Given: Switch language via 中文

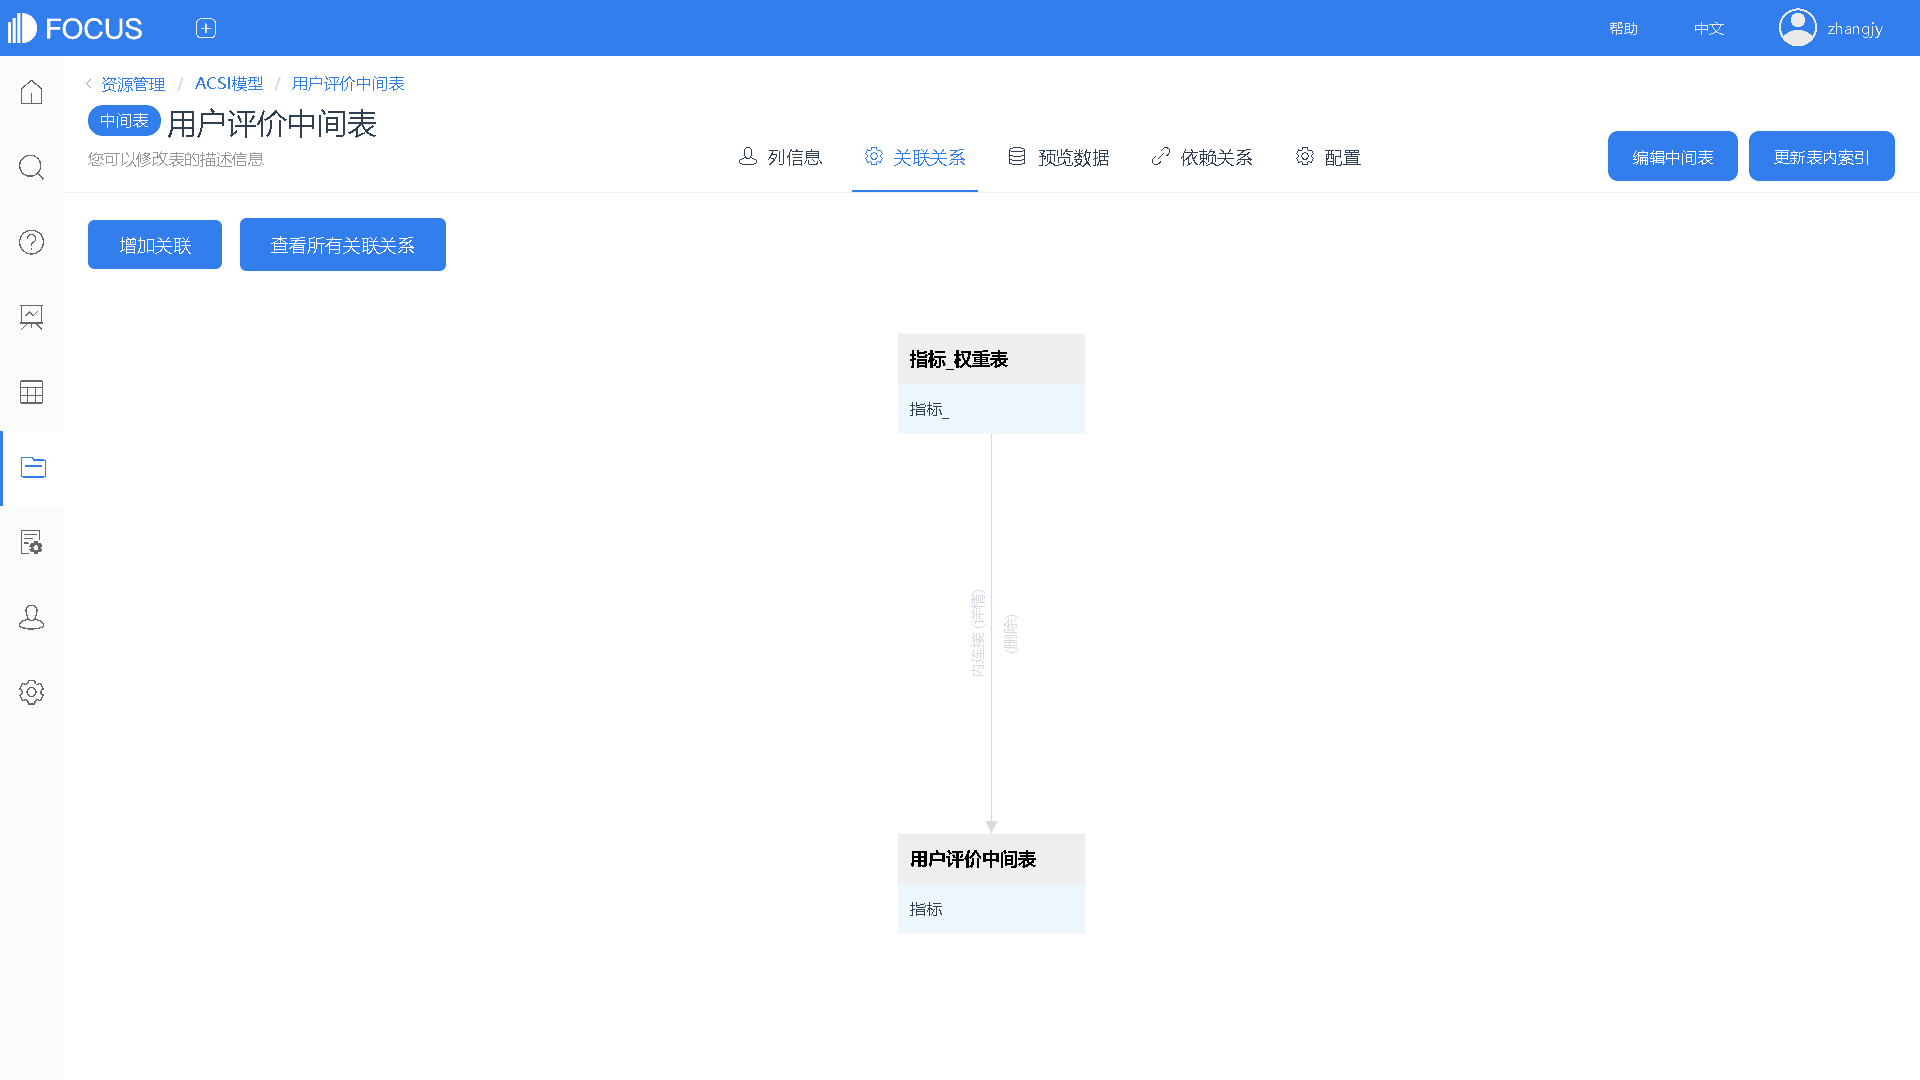Looking at the screenshot, I should coord(1709,29).
